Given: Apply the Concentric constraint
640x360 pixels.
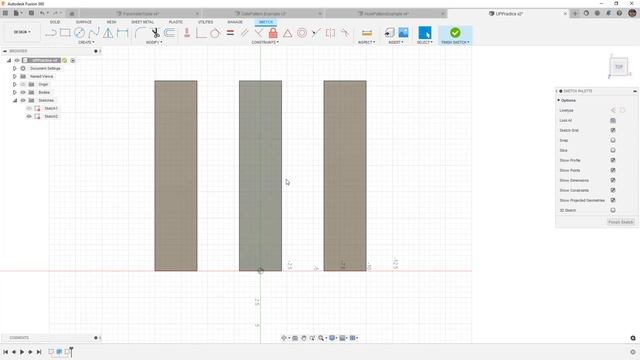Looking at the screenshot, I should tap(302, 33).
